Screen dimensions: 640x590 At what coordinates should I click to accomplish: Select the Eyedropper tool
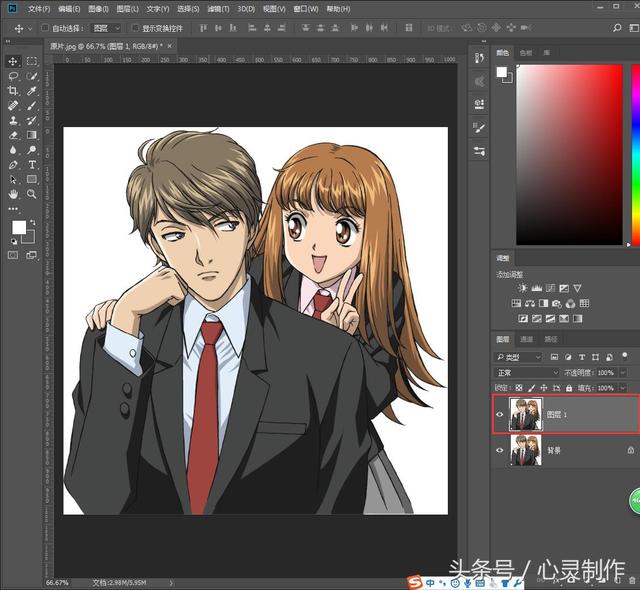[x=31, y=91]
